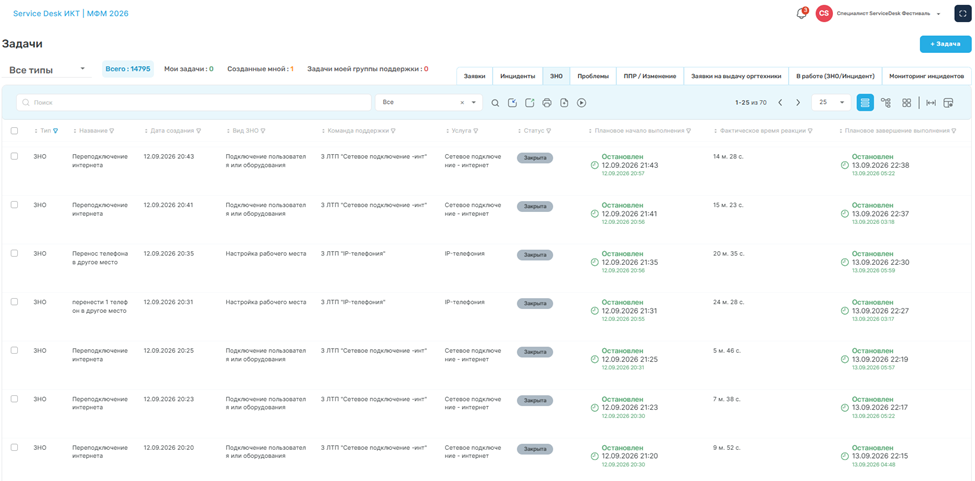The height and width of the screenshot is (481, 975).
Task: Check the select-all header checkbox
Action: [x=14, y=131]
